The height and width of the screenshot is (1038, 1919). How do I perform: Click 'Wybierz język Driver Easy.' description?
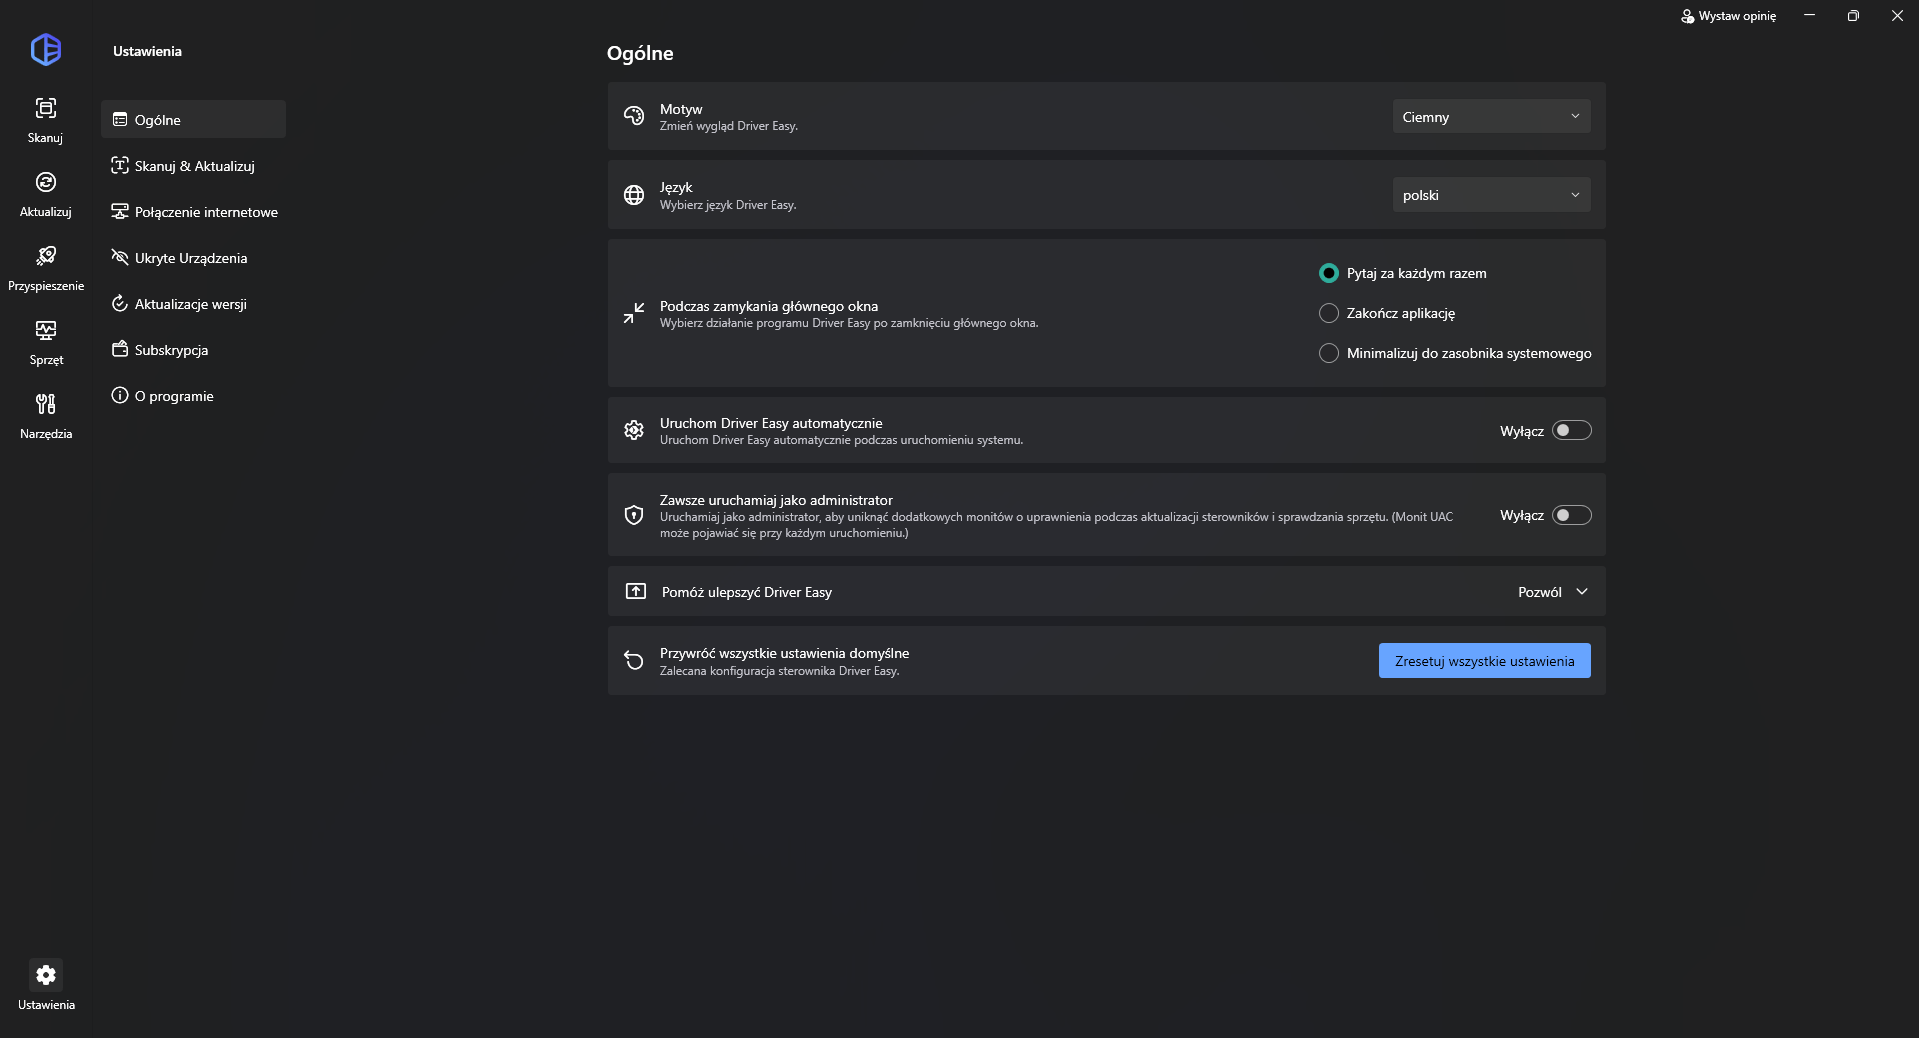[728, 205]
